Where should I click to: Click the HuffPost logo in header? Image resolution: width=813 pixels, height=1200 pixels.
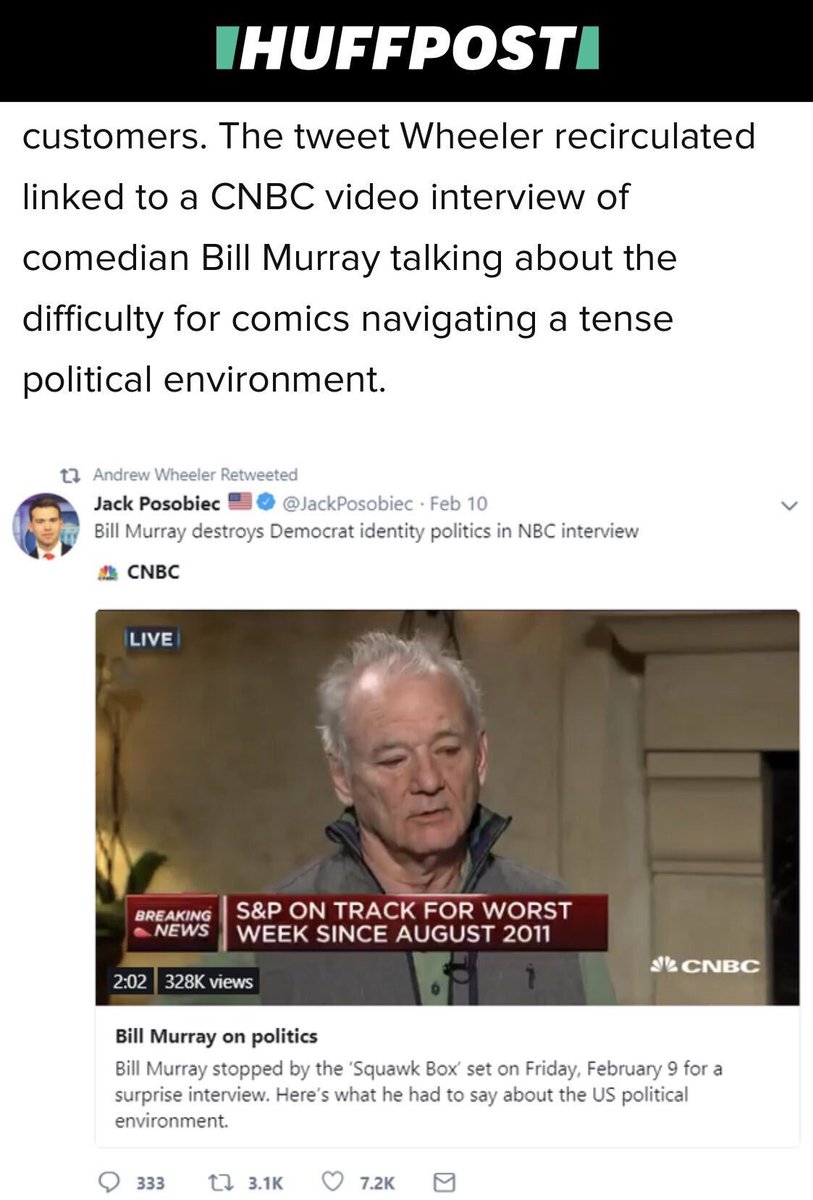pyautogui.click(x=407, y=50)
